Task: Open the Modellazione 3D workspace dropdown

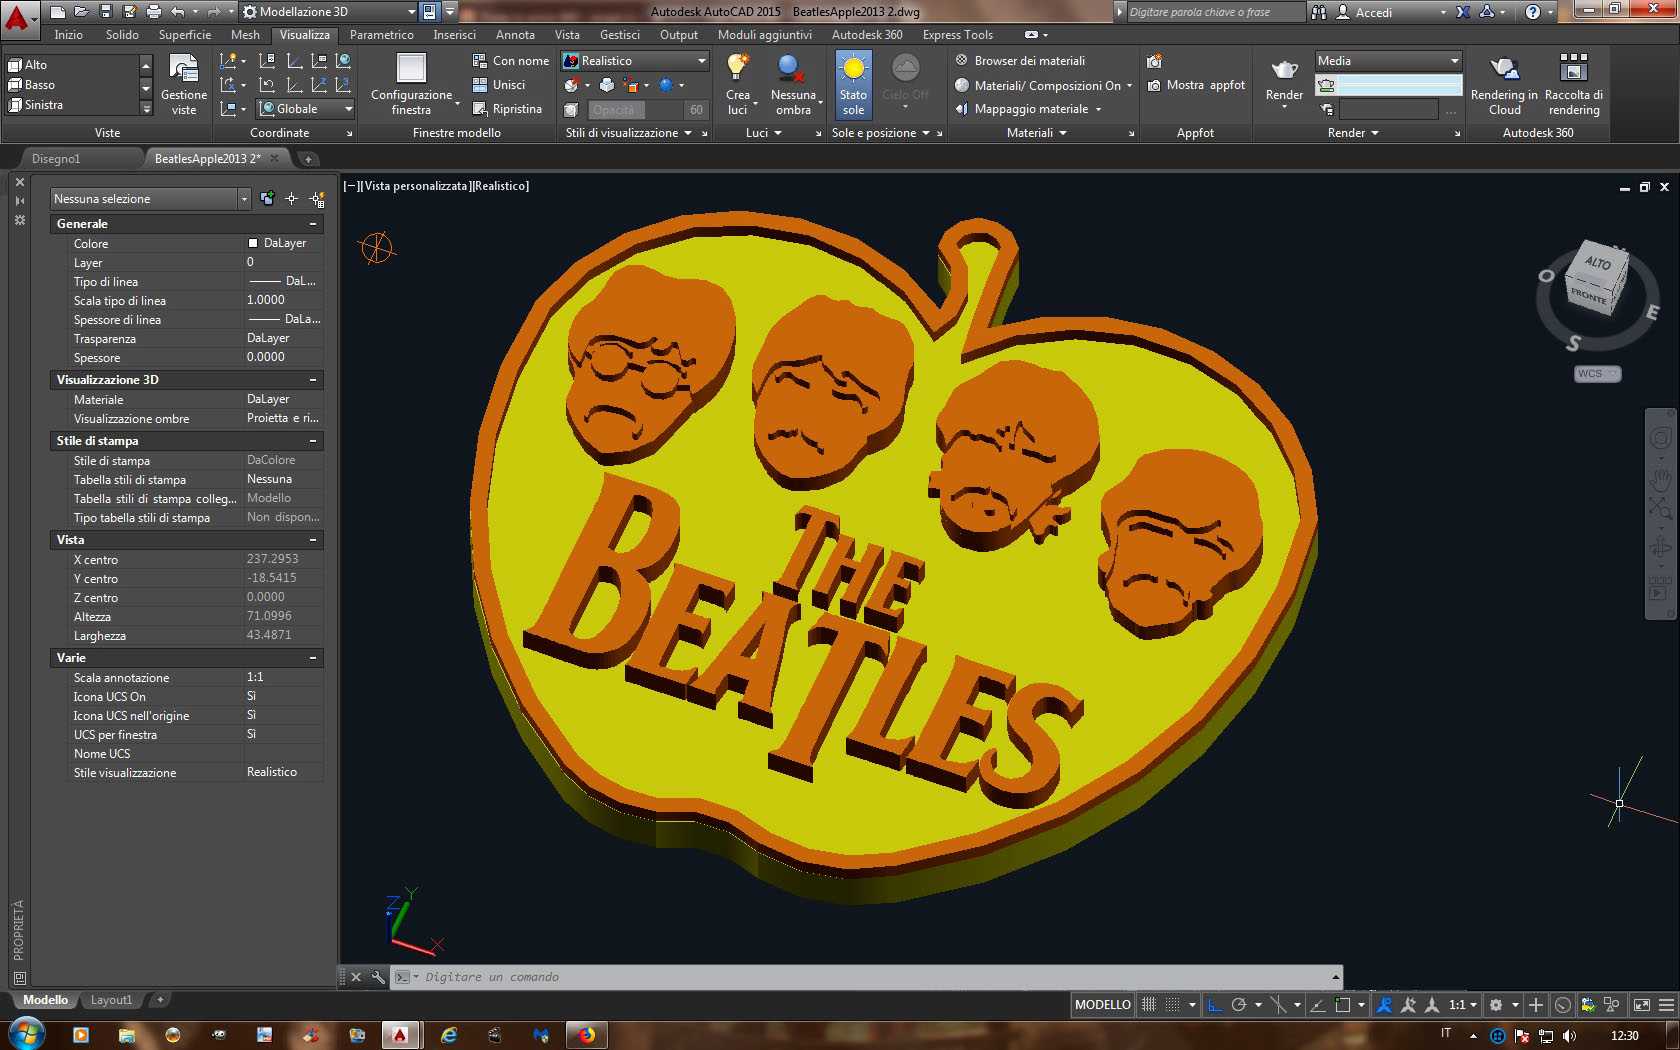Action: 328,12
